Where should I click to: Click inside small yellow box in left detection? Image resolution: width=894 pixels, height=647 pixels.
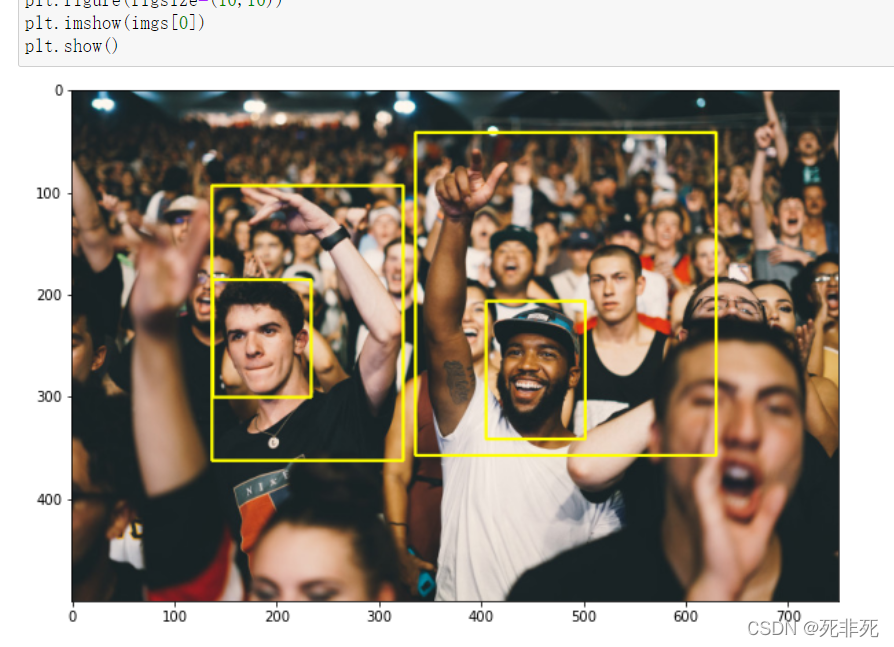[262, 338]
